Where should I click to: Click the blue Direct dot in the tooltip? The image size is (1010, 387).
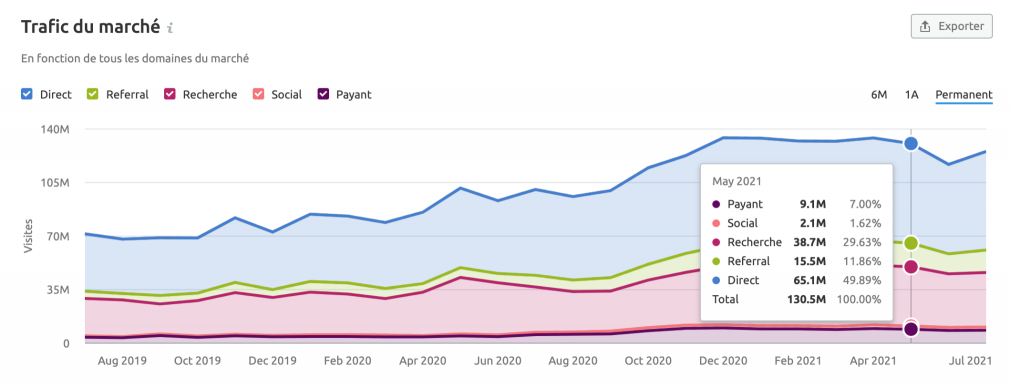716,281
